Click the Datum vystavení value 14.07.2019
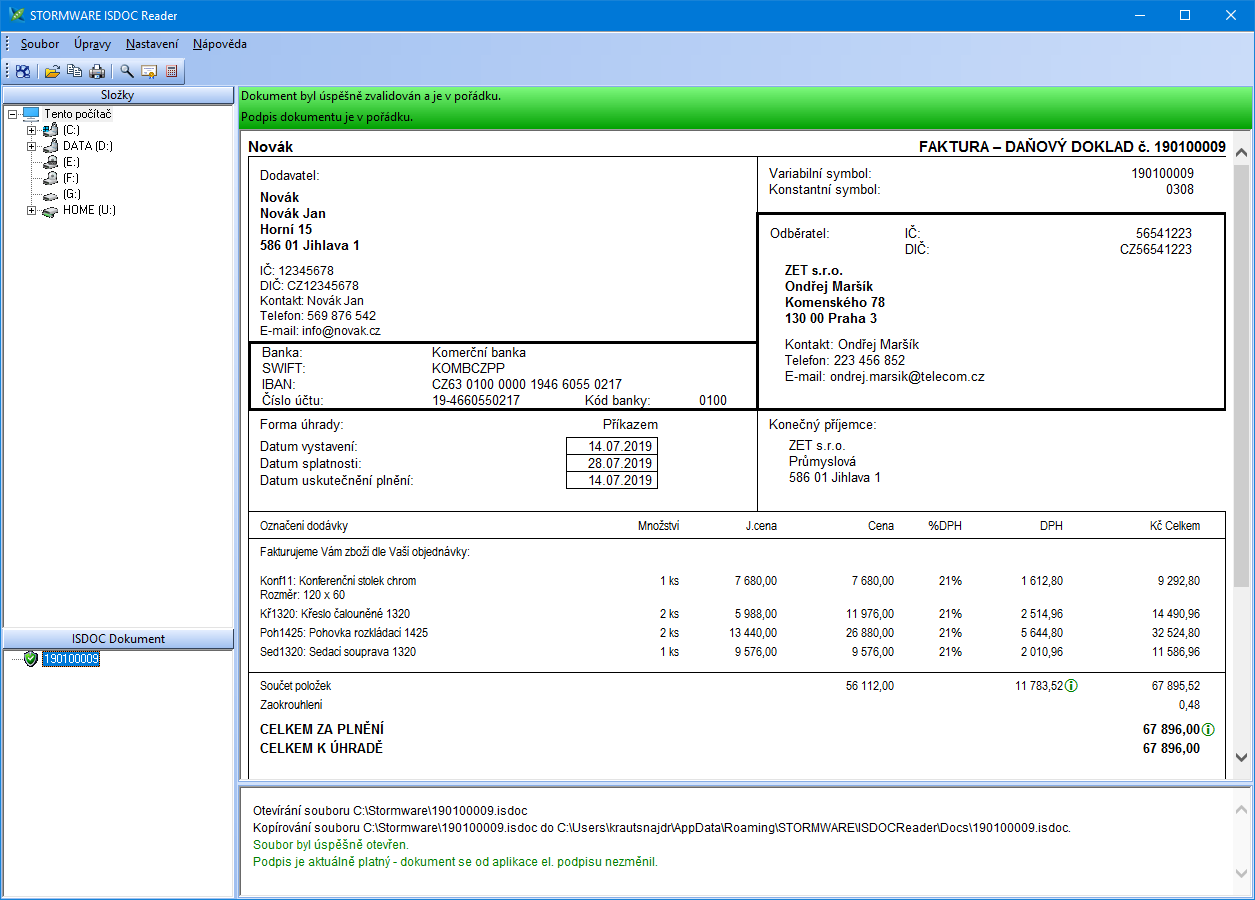 point(612,447)
